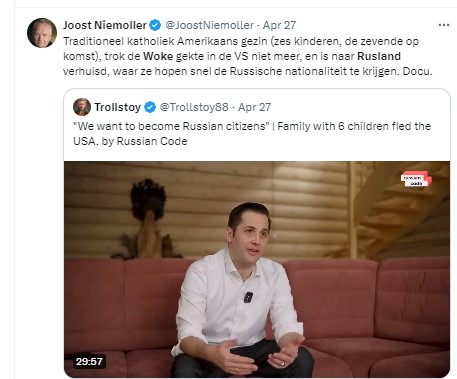
Task: Open quoted tweet text about Russian citizens
Action: pos(252,134)
